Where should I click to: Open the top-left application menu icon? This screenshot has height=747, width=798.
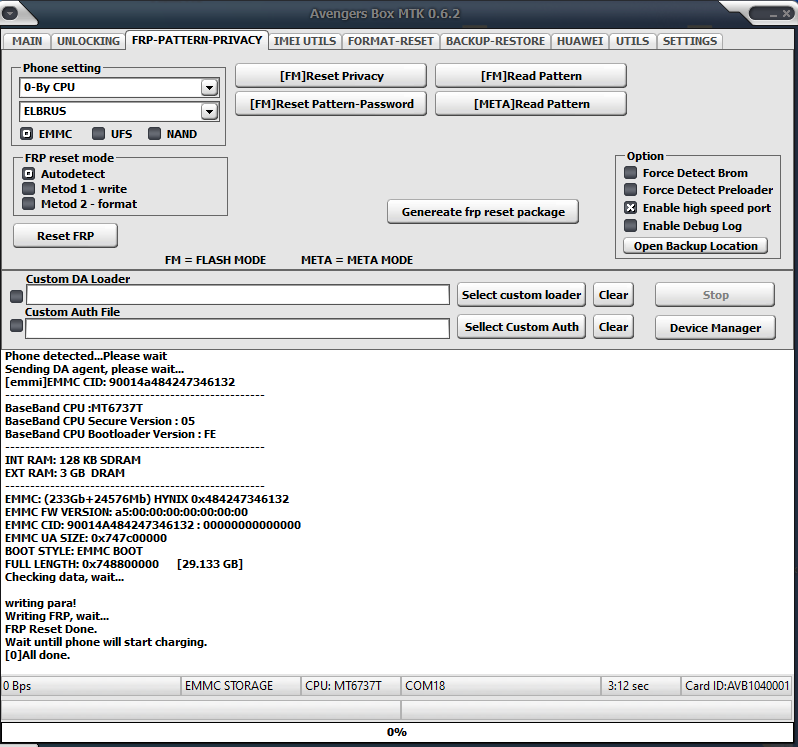click(10, 13)
